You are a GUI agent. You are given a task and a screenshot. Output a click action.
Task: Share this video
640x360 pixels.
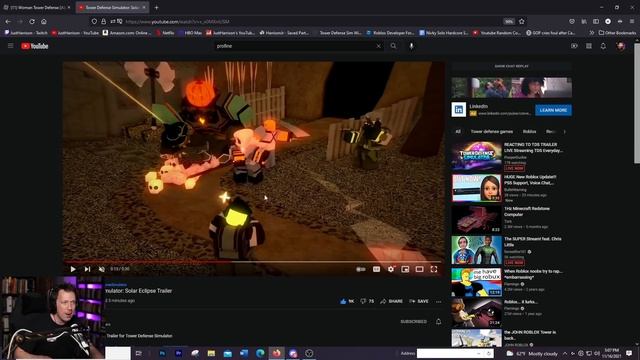[391, 301]
